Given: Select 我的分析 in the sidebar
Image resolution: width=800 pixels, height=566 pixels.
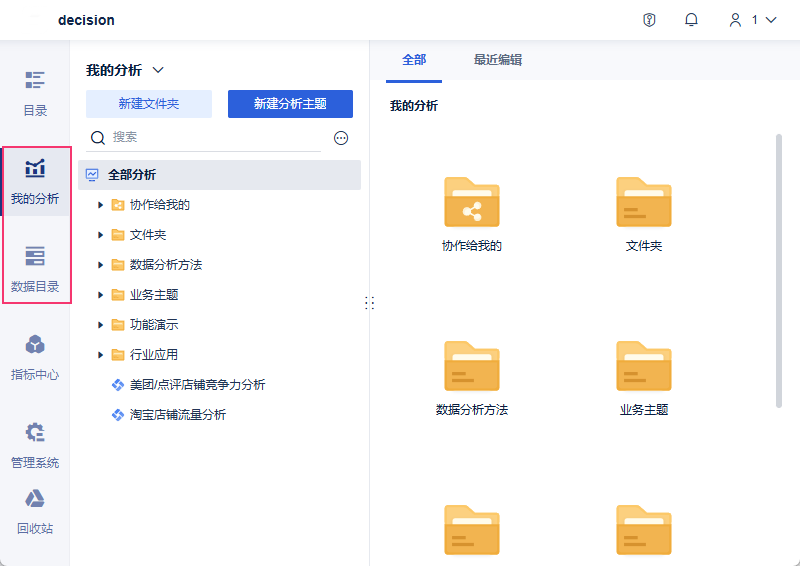Looking at the screenshot, I should [35, 182].
